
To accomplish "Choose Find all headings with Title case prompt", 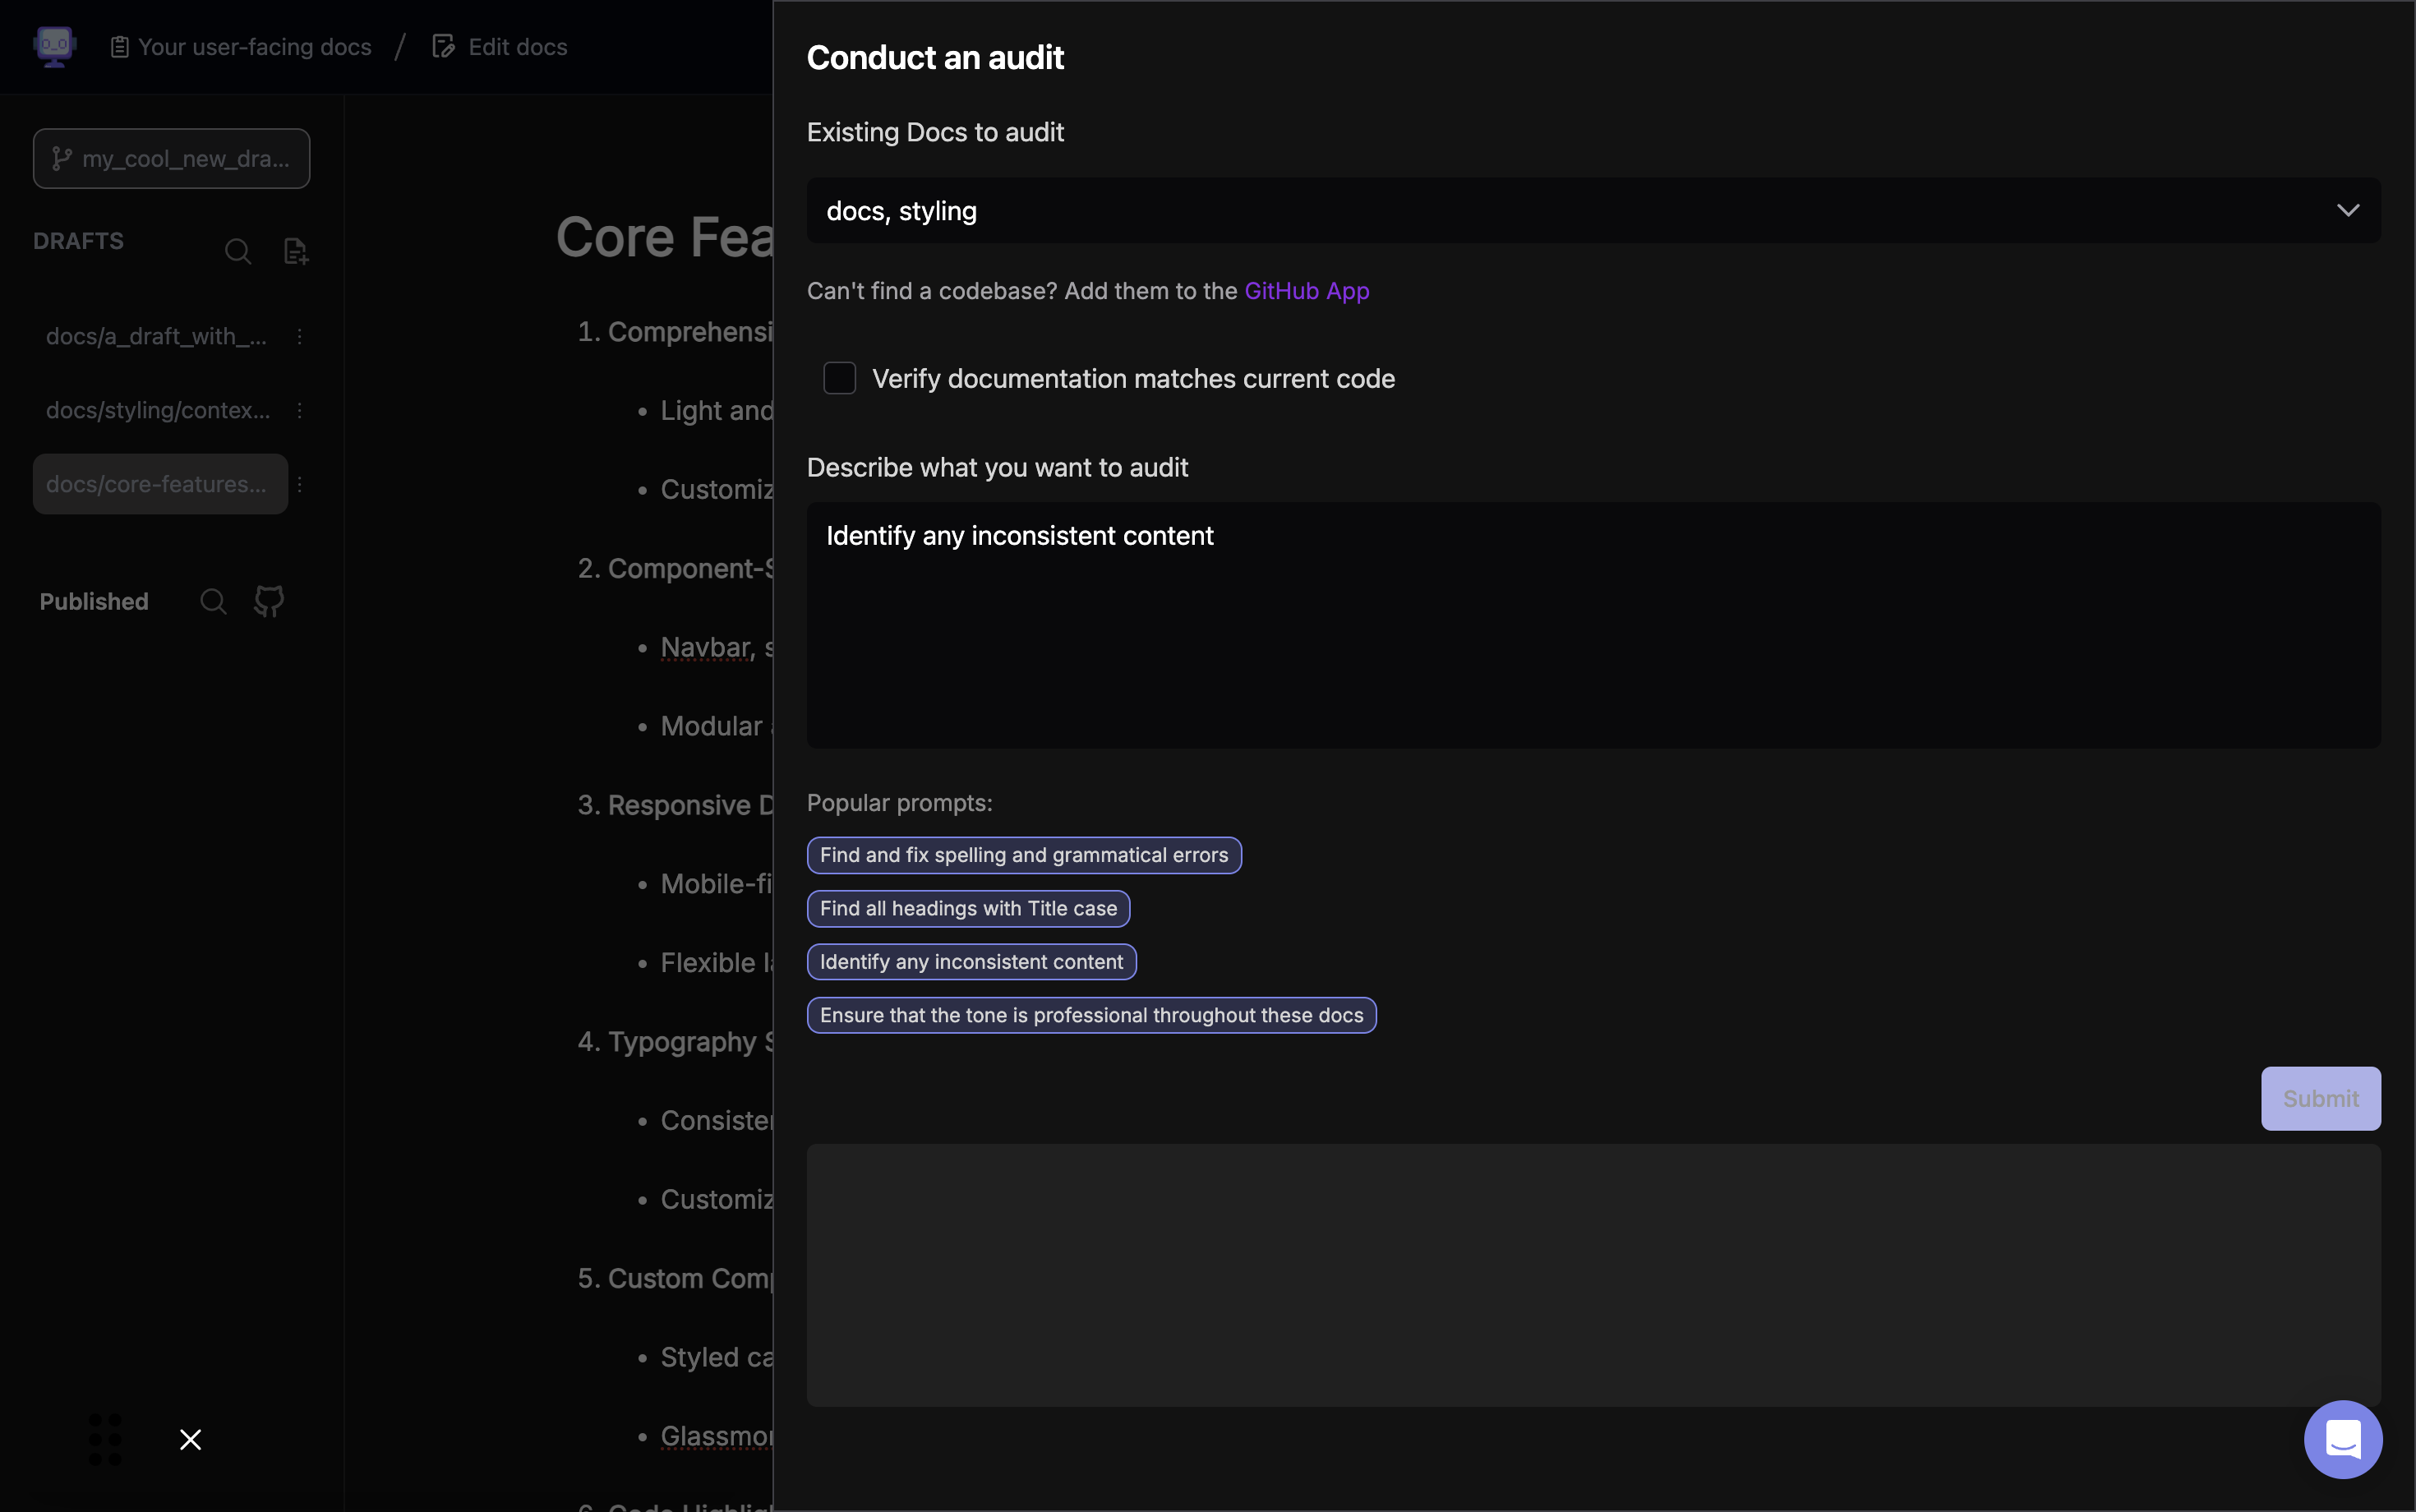I will point(968,908).
